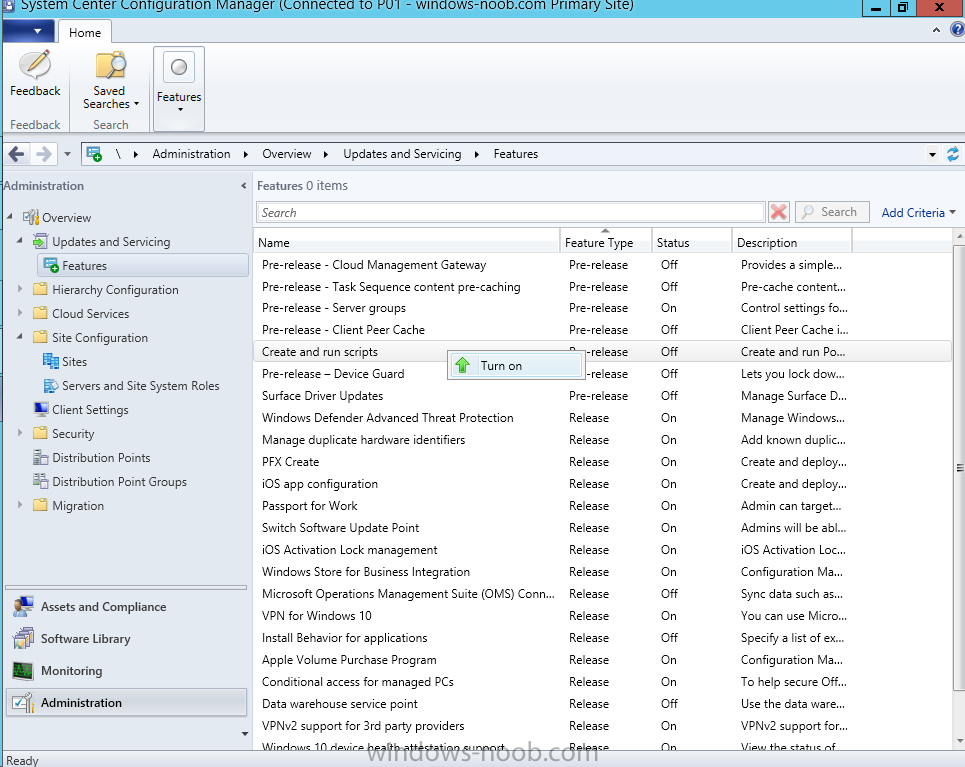This screenshot has height=767, width=965.
Task: Collapse the Updates and Servicing node
Action: pyautogui.click(x=20, y=241)
